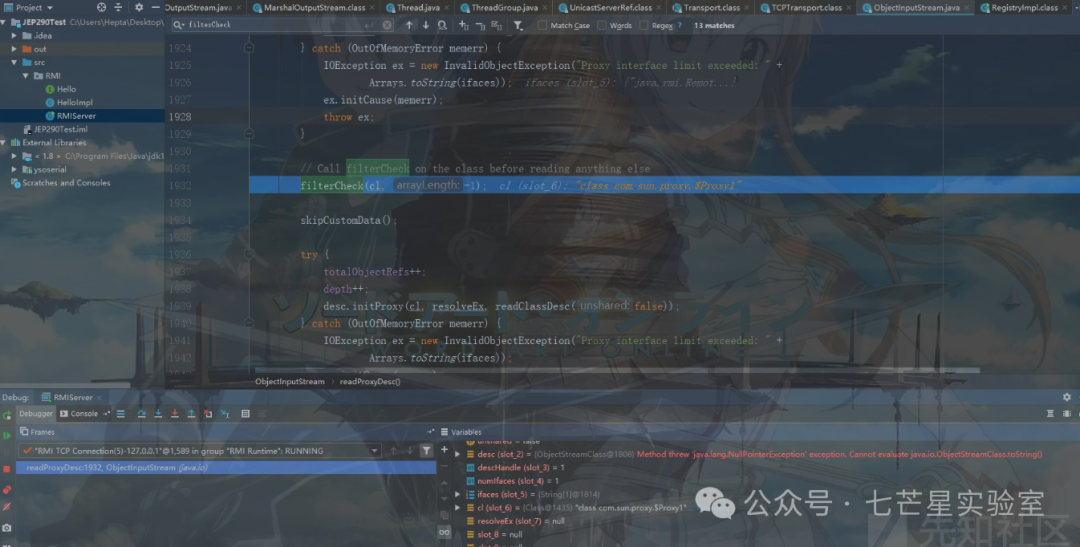Select Hello interface in project tree
Screen dimensions: 1080x547
[x=66, y=89]
